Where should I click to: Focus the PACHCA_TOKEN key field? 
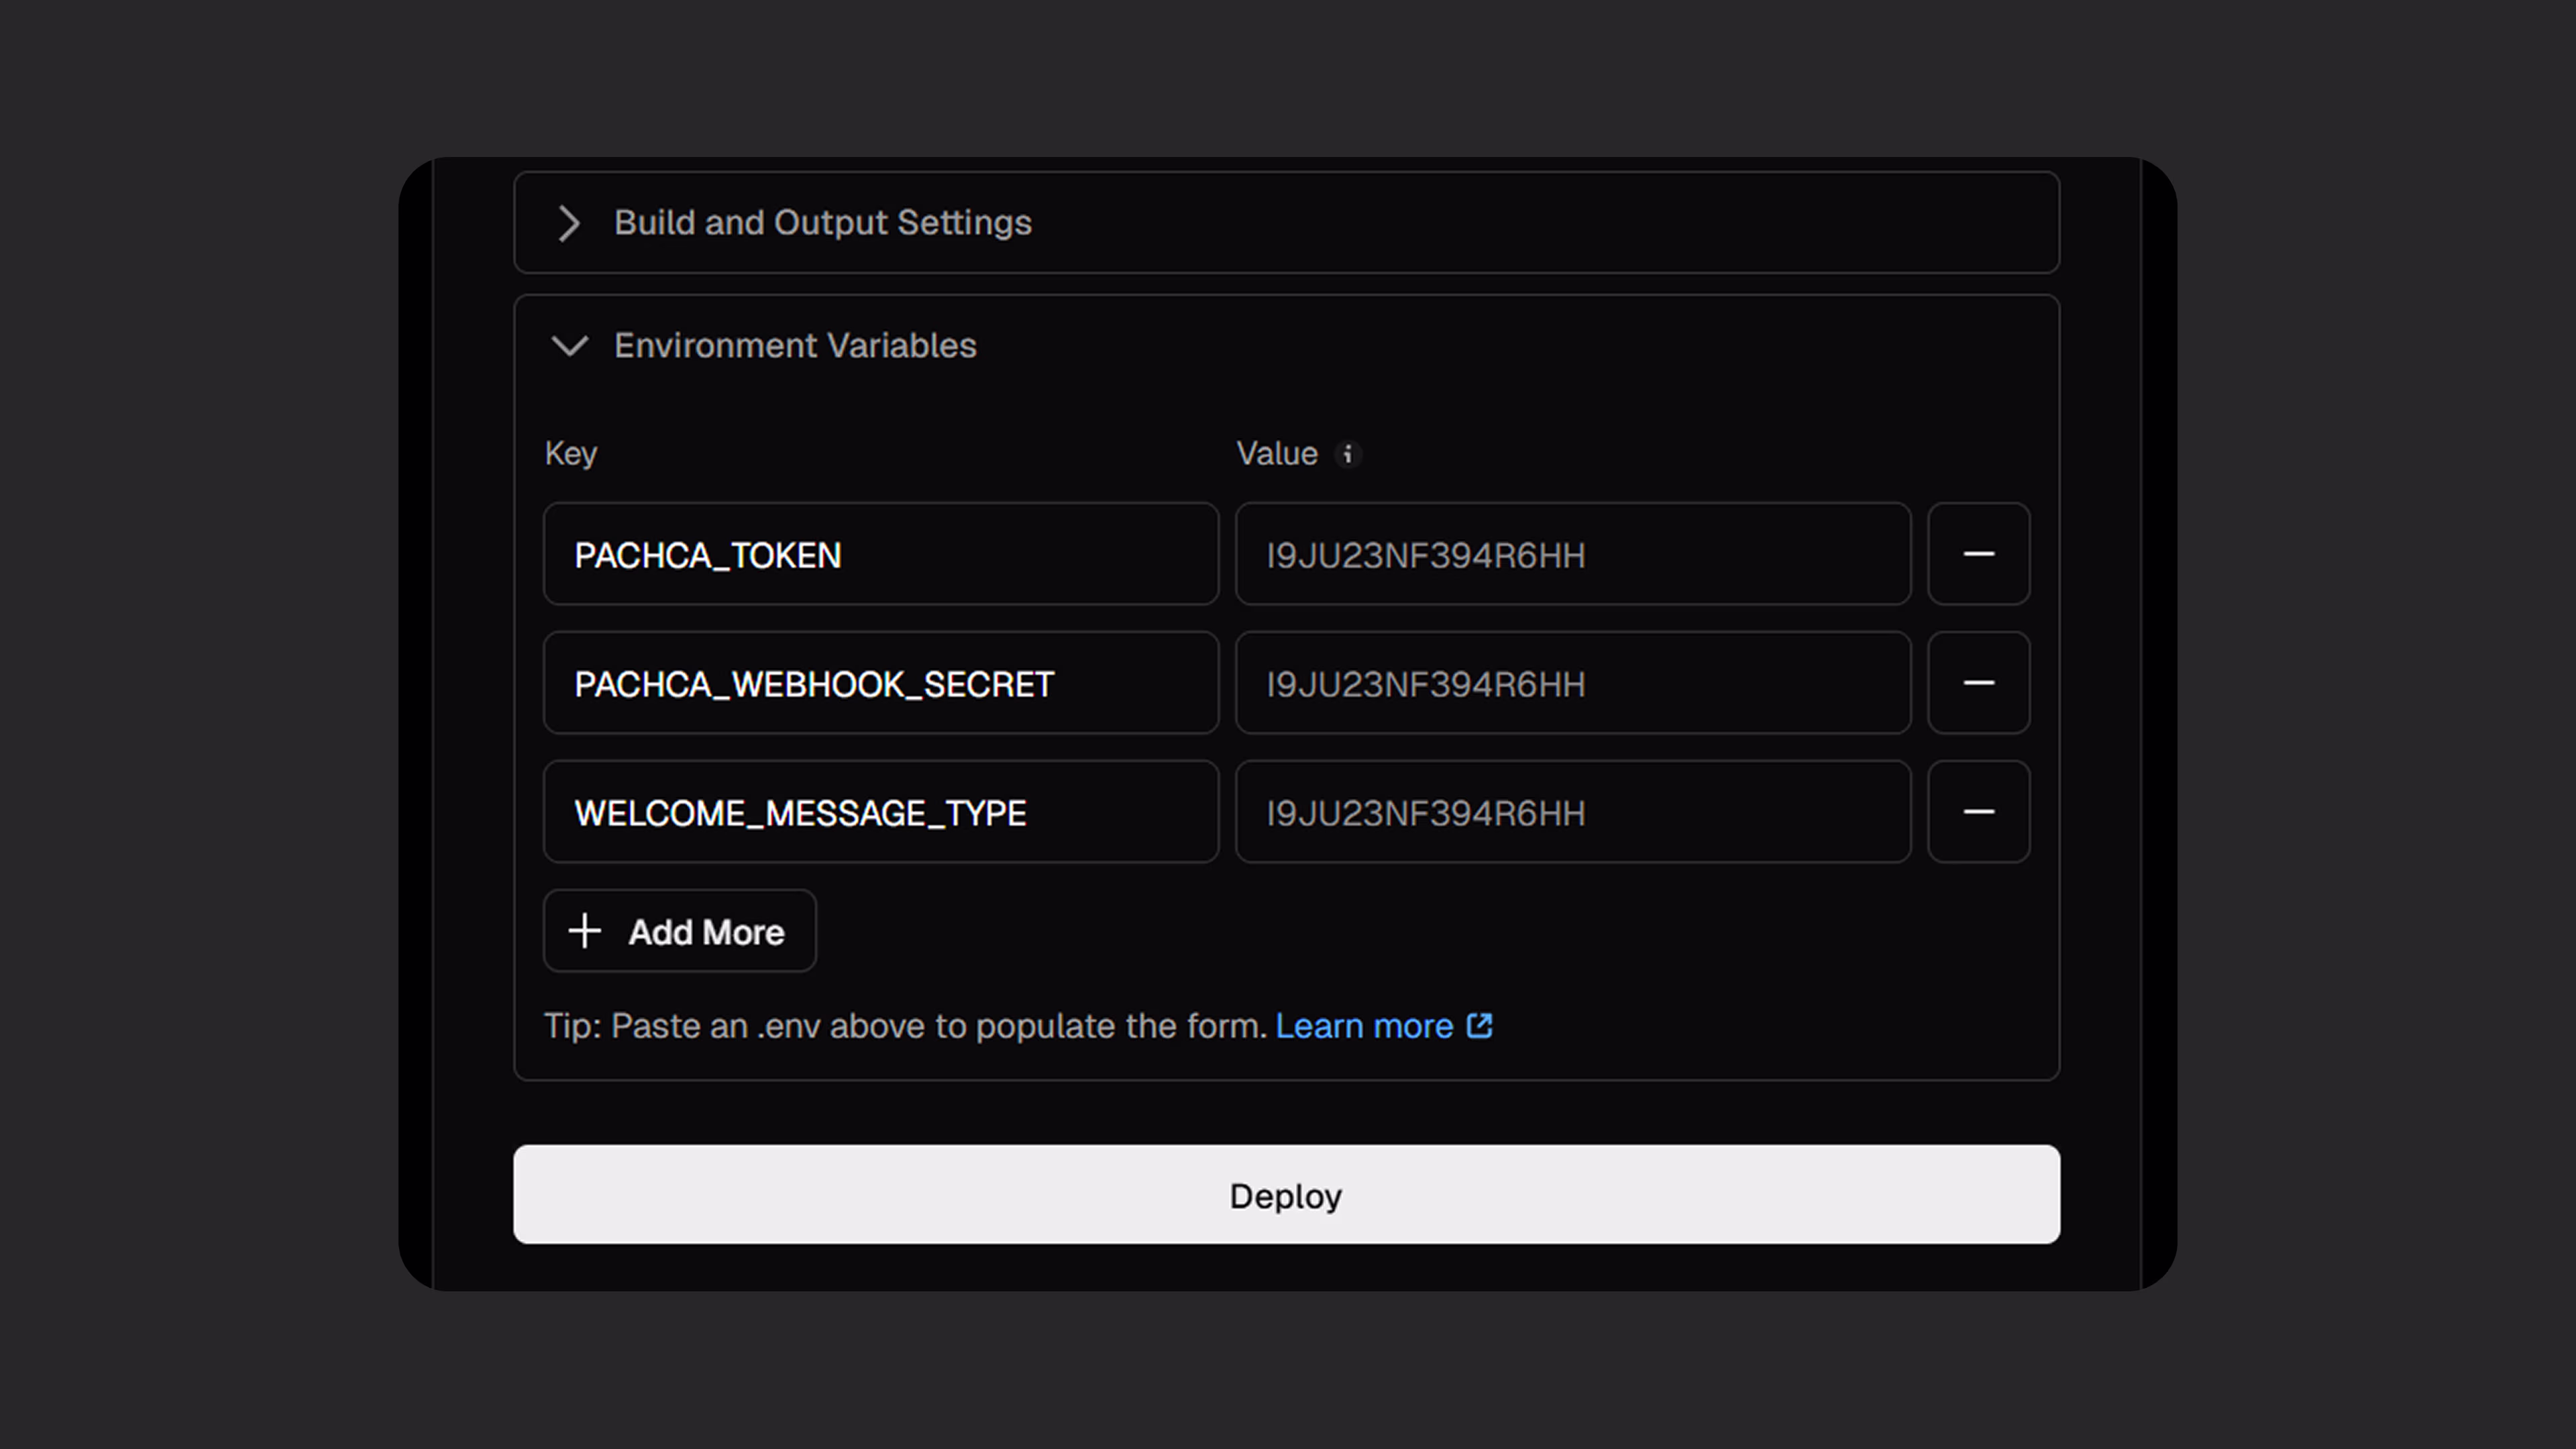point(880,554)
